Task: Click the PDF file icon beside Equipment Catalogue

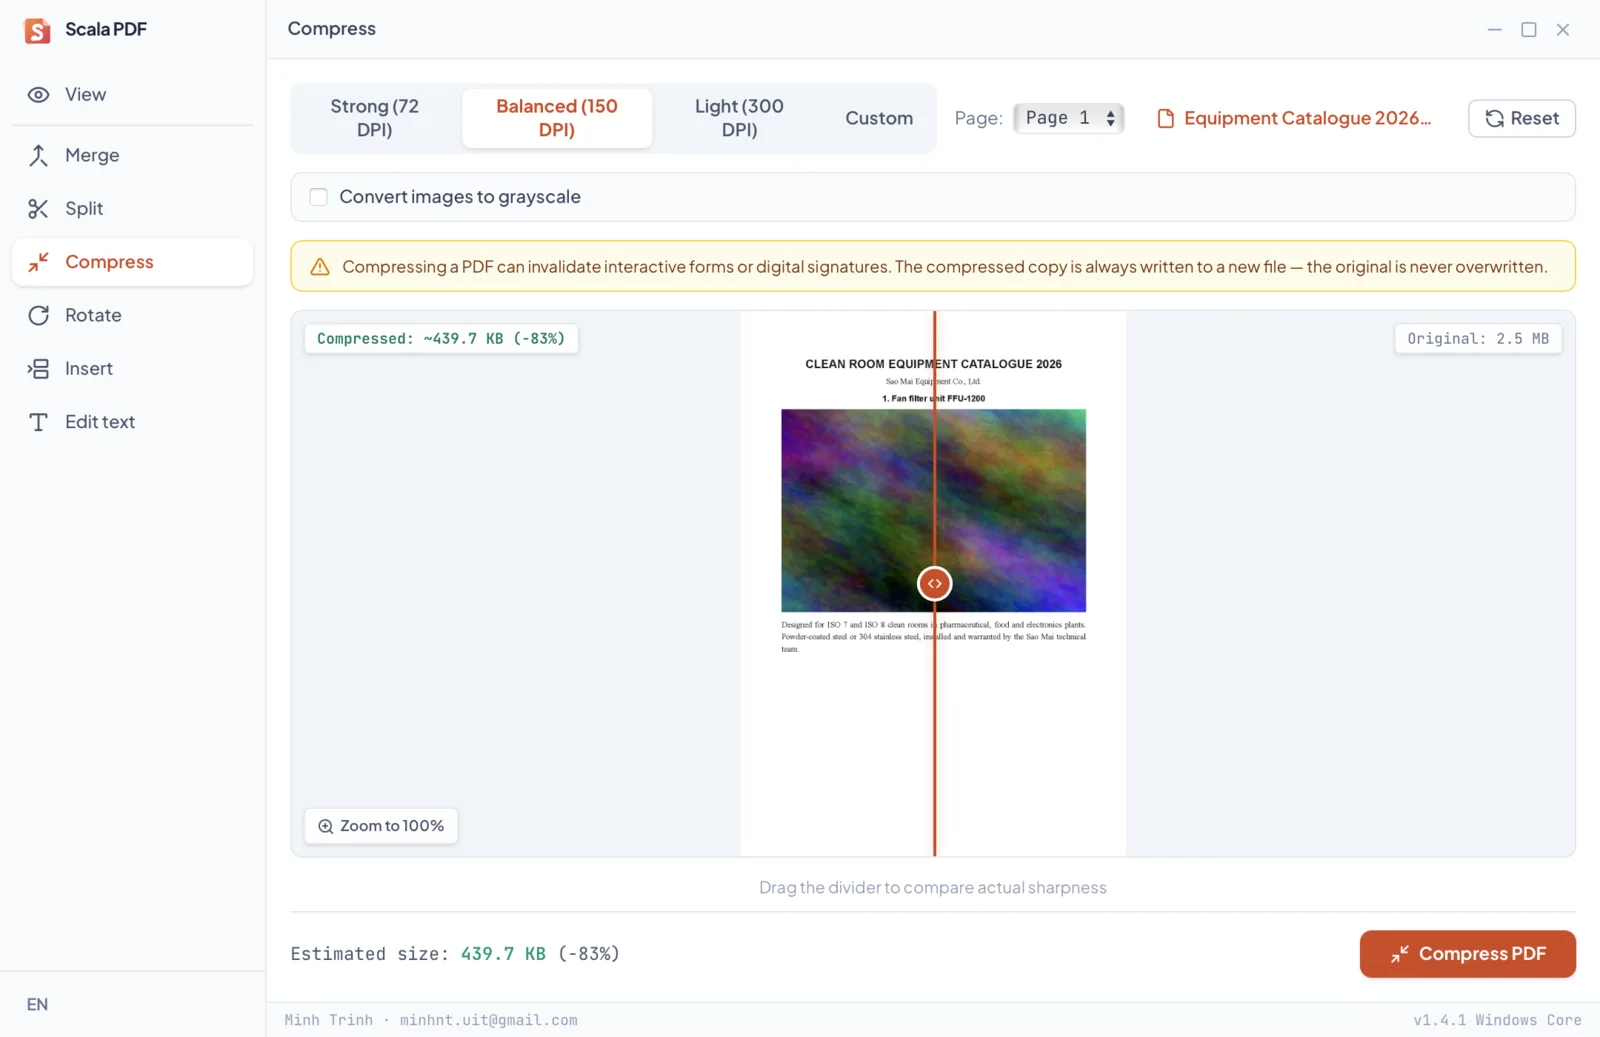Action: [x=1165, y=118]
